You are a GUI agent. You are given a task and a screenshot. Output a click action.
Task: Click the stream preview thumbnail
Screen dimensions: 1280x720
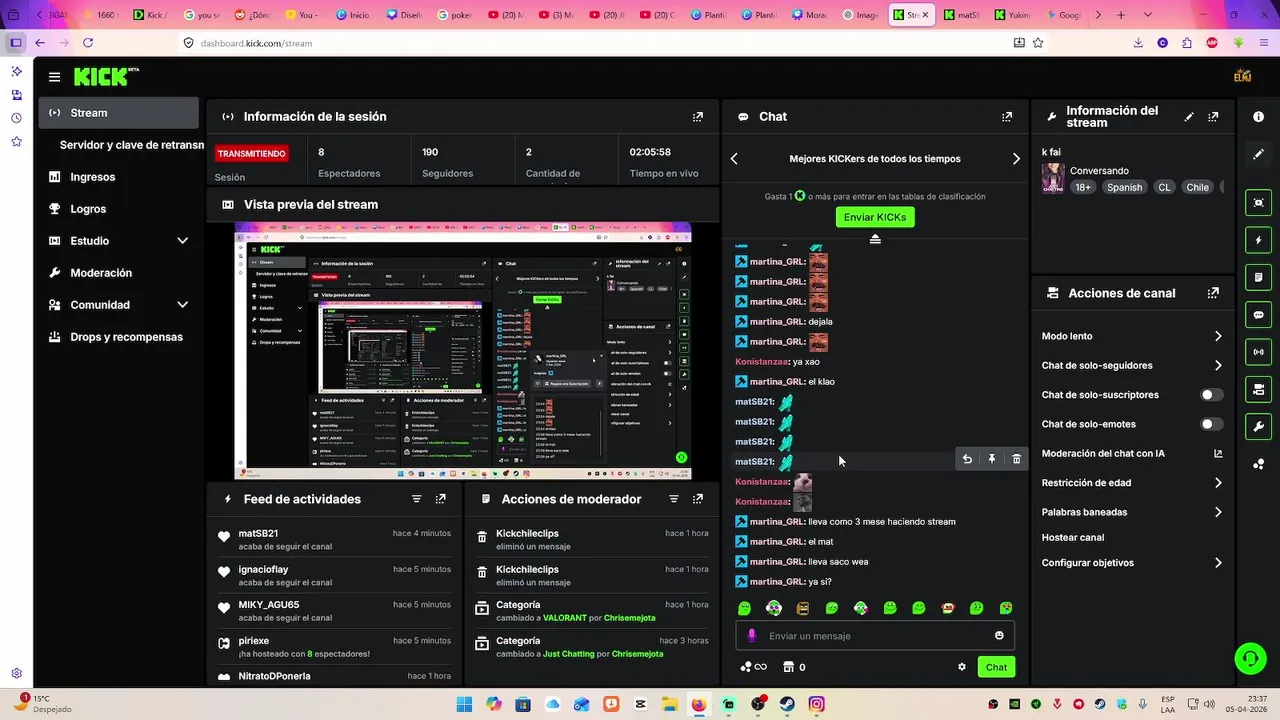click(x=463, y=351)
